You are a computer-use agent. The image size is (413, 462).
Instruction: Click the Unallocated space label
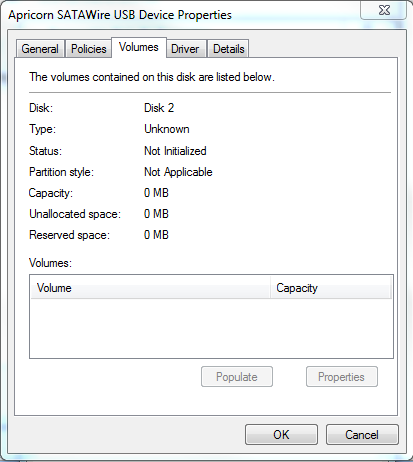[x=75, y=214]
